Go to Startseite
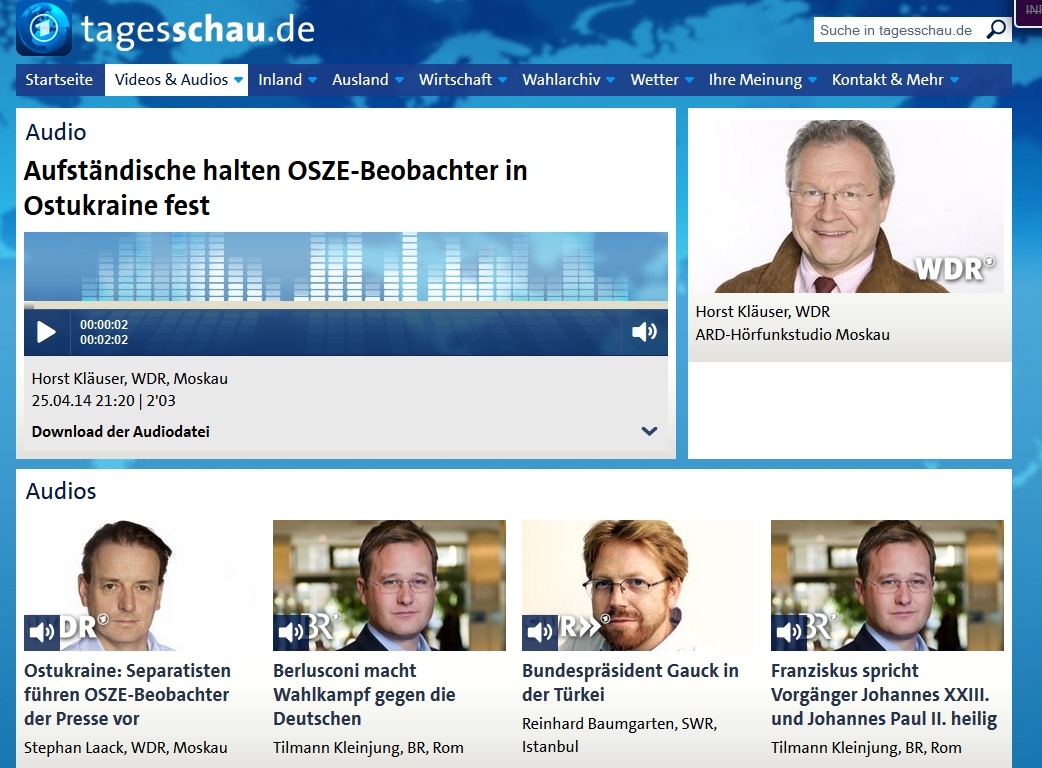Image resolution: width=1042 pixels, height=768 pixels. tap(59, 80)
